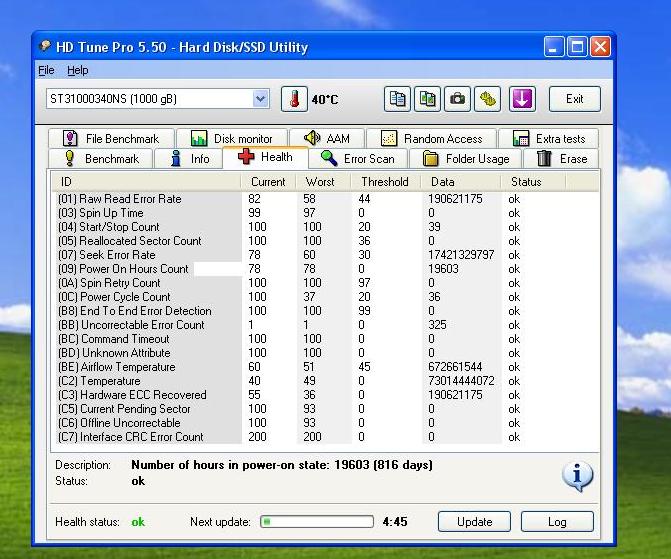This screenshot has width=671, height=559.
Task: Select the (BD) Unknown Attribute row
Action: [x=325, y=353]
